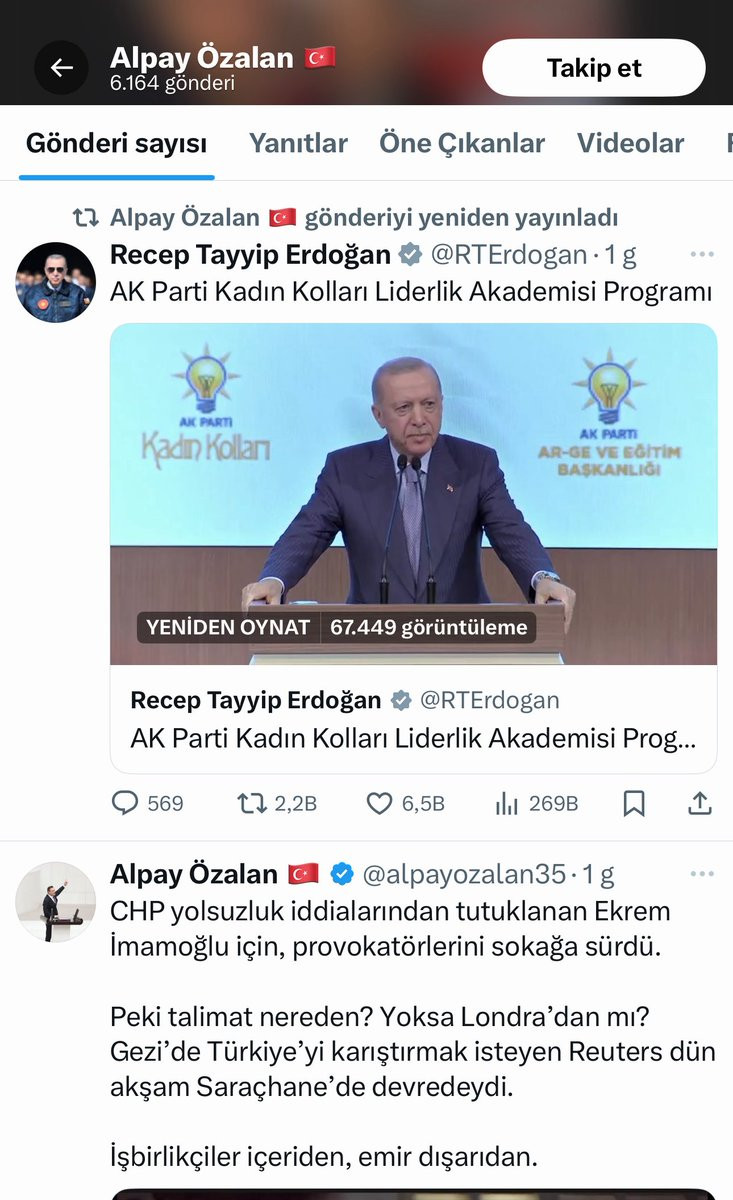
Task: Share the Erdoğan post via upload icon
Action: click(701, 802)
